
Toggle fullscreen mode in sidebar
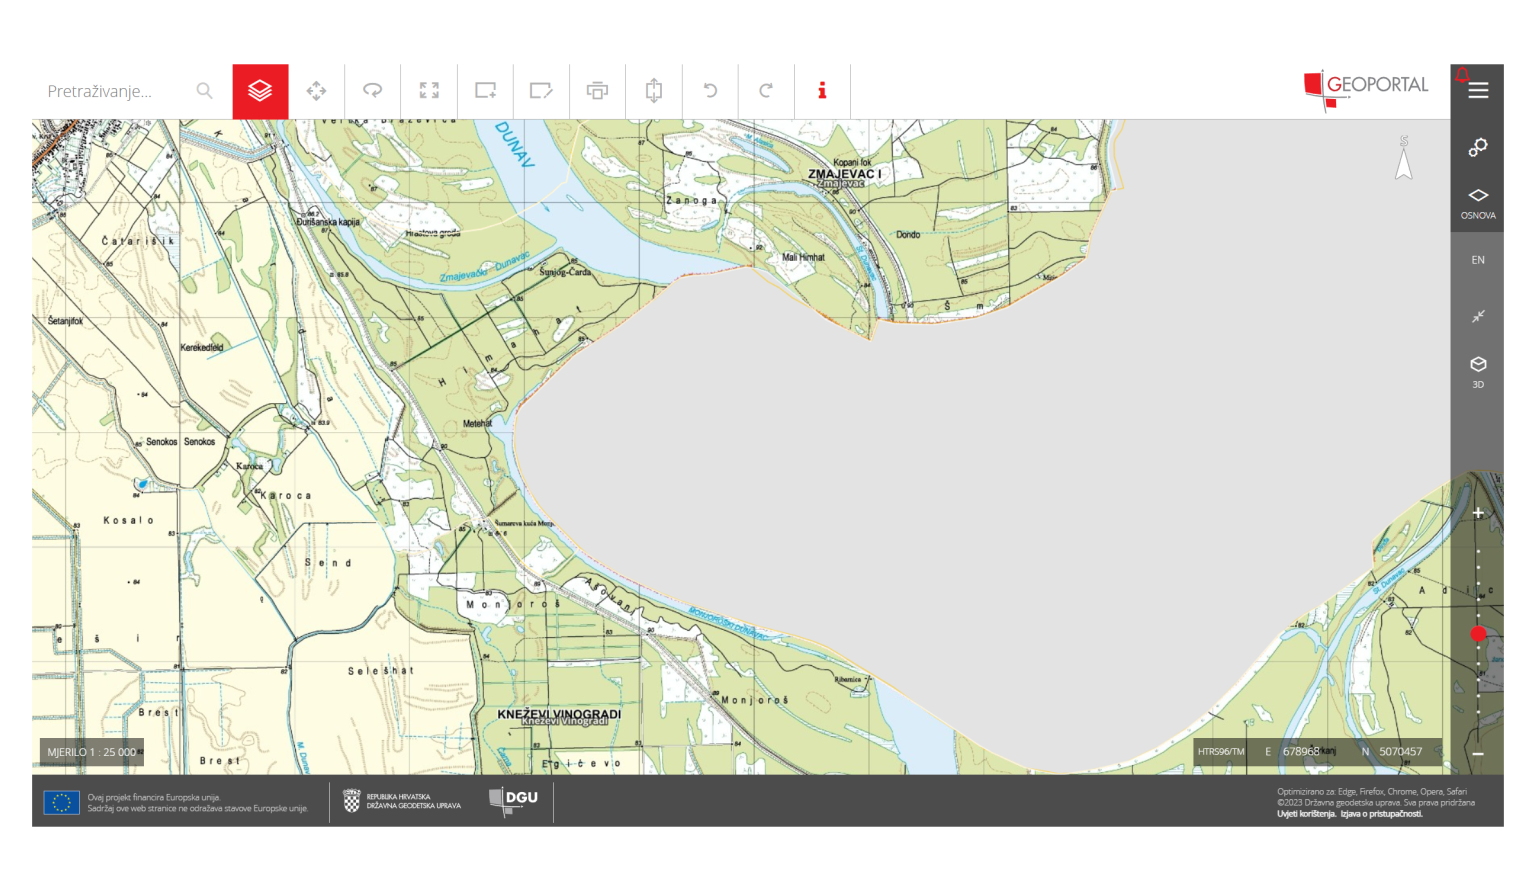click(x=1478, y=316)
